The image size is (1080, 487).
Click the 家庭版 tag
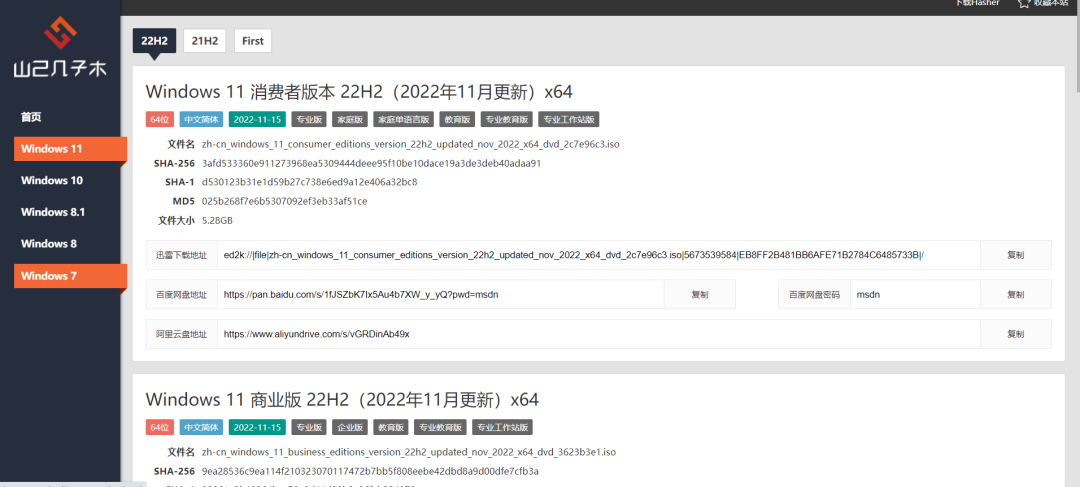pos(349,119)
